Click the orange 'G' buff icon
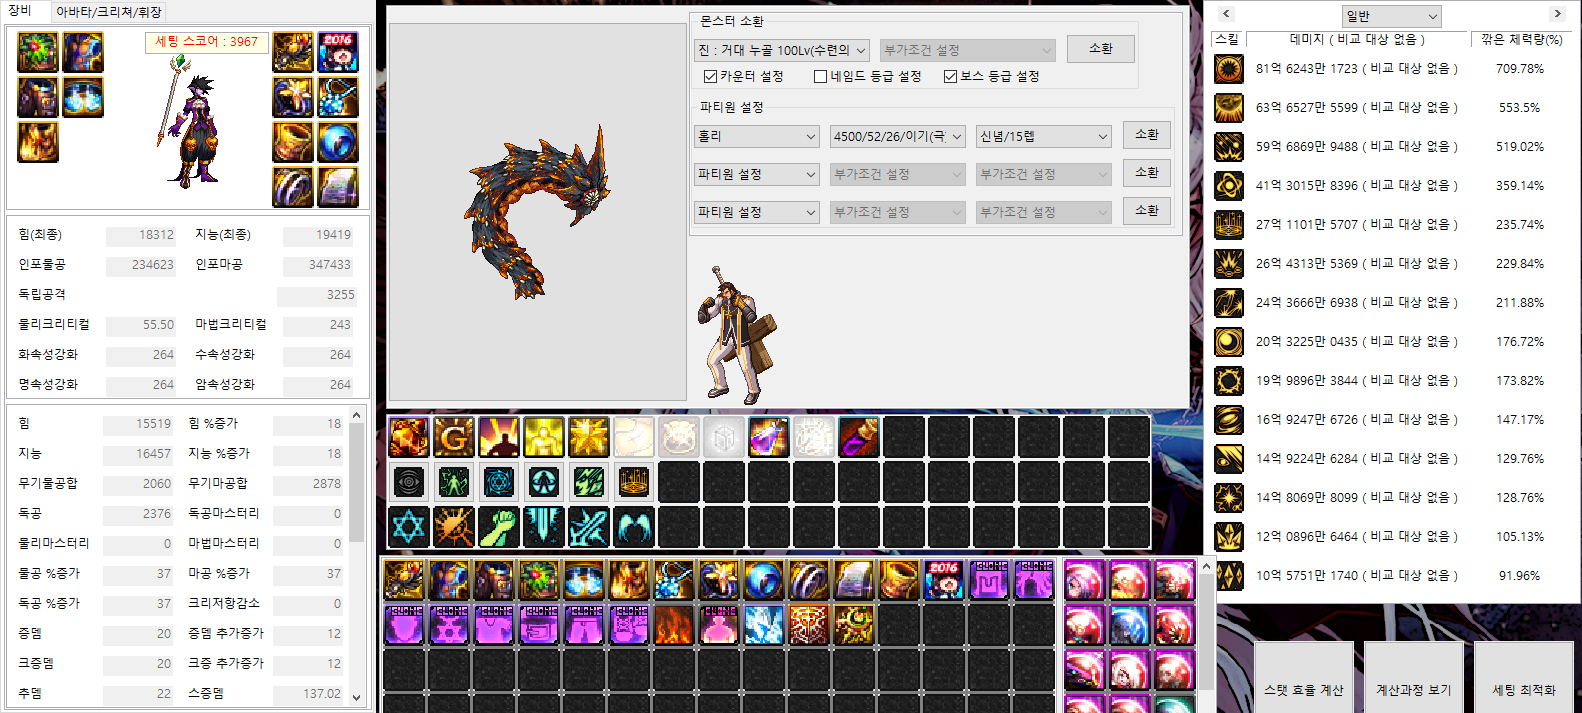The image size is (1582, 713). click(453, 437)
